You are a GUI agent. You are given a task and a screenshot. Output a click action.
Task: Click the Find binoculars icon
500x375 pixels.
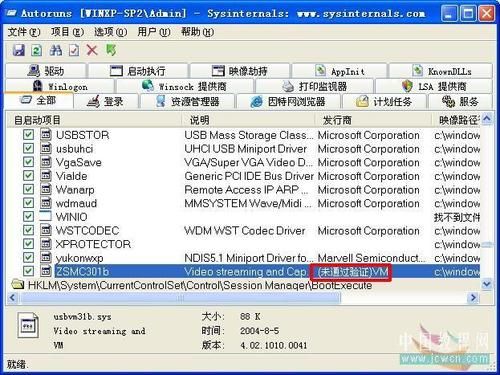(x=55, y=50)
